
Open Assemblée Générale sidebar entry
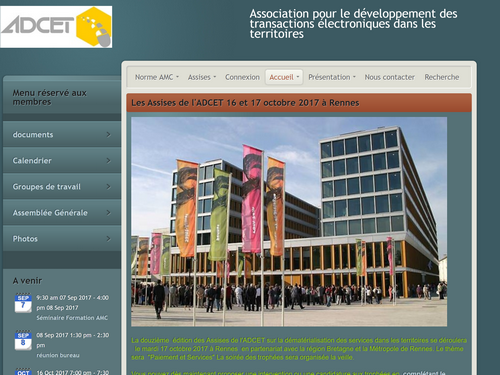point(62,212)
